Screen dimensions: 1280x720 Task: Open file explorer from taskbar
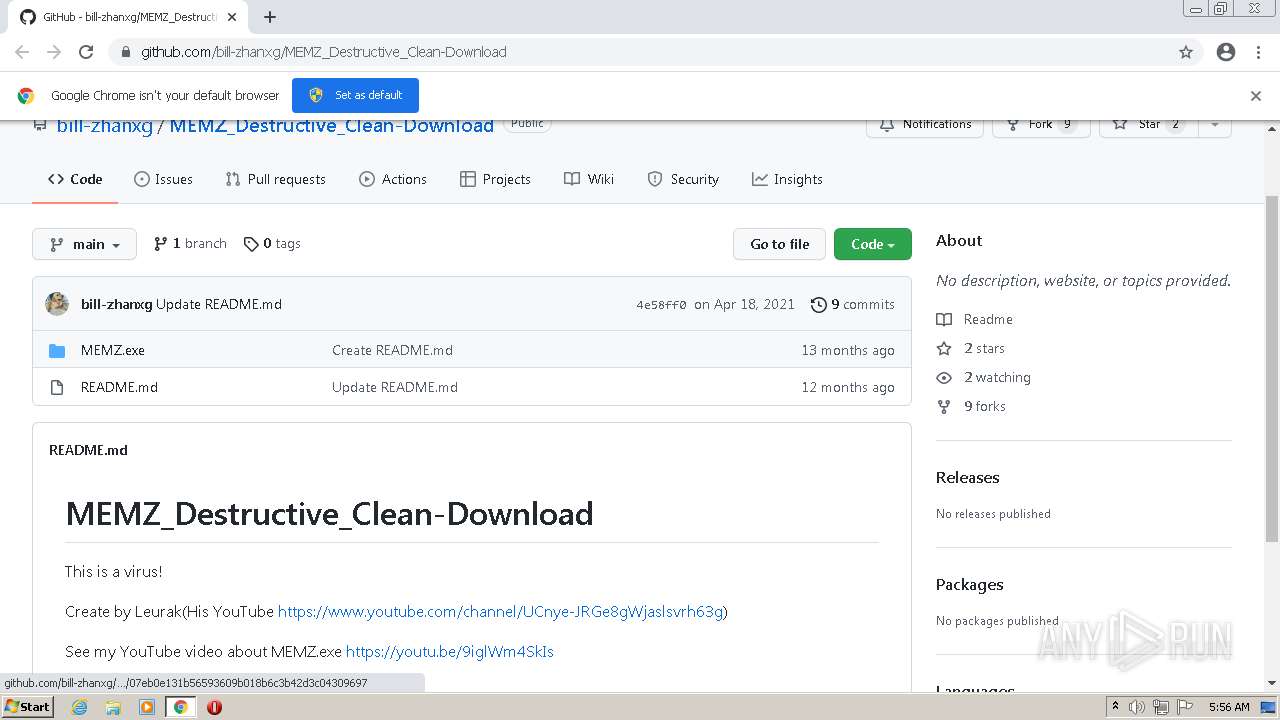(113, 707)
